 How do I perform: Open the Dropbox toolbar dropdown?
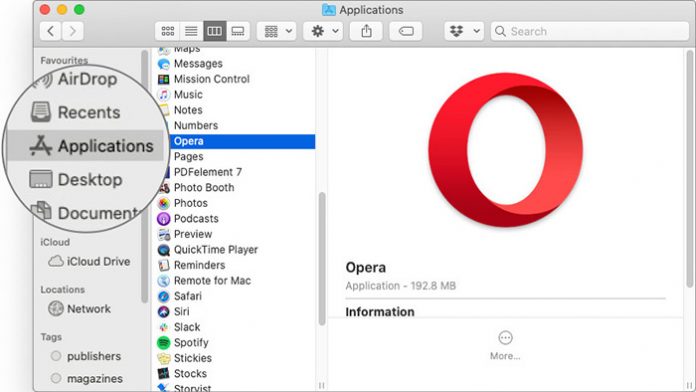(x=464, y=31)
